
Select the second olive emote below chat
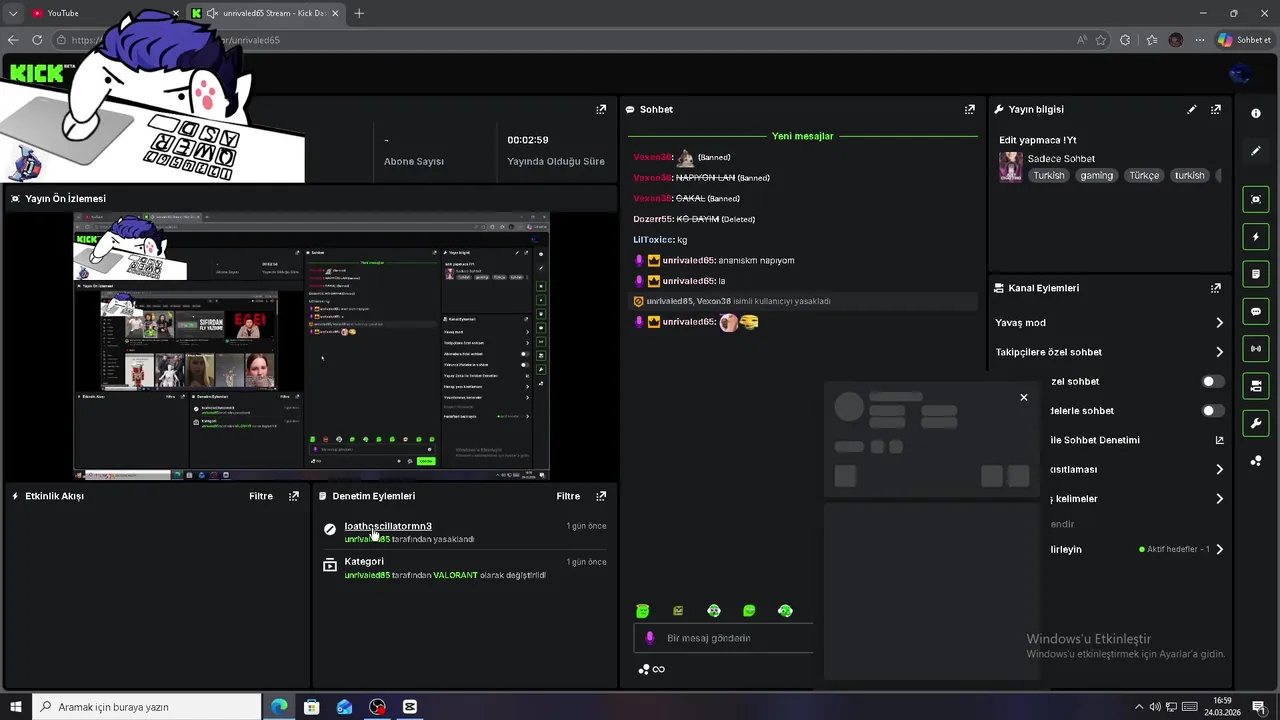[678, 611]
